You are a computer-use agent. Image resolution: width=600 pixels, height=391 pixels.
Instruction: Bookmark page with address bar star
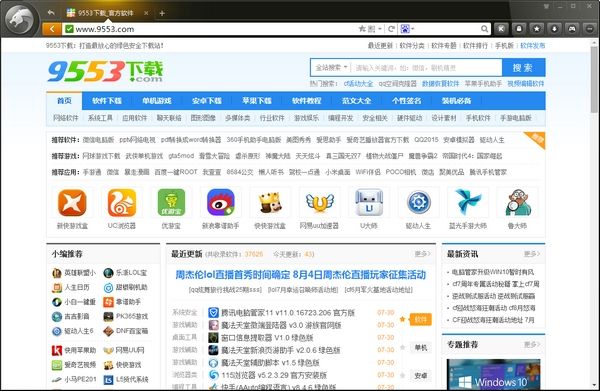362,29
